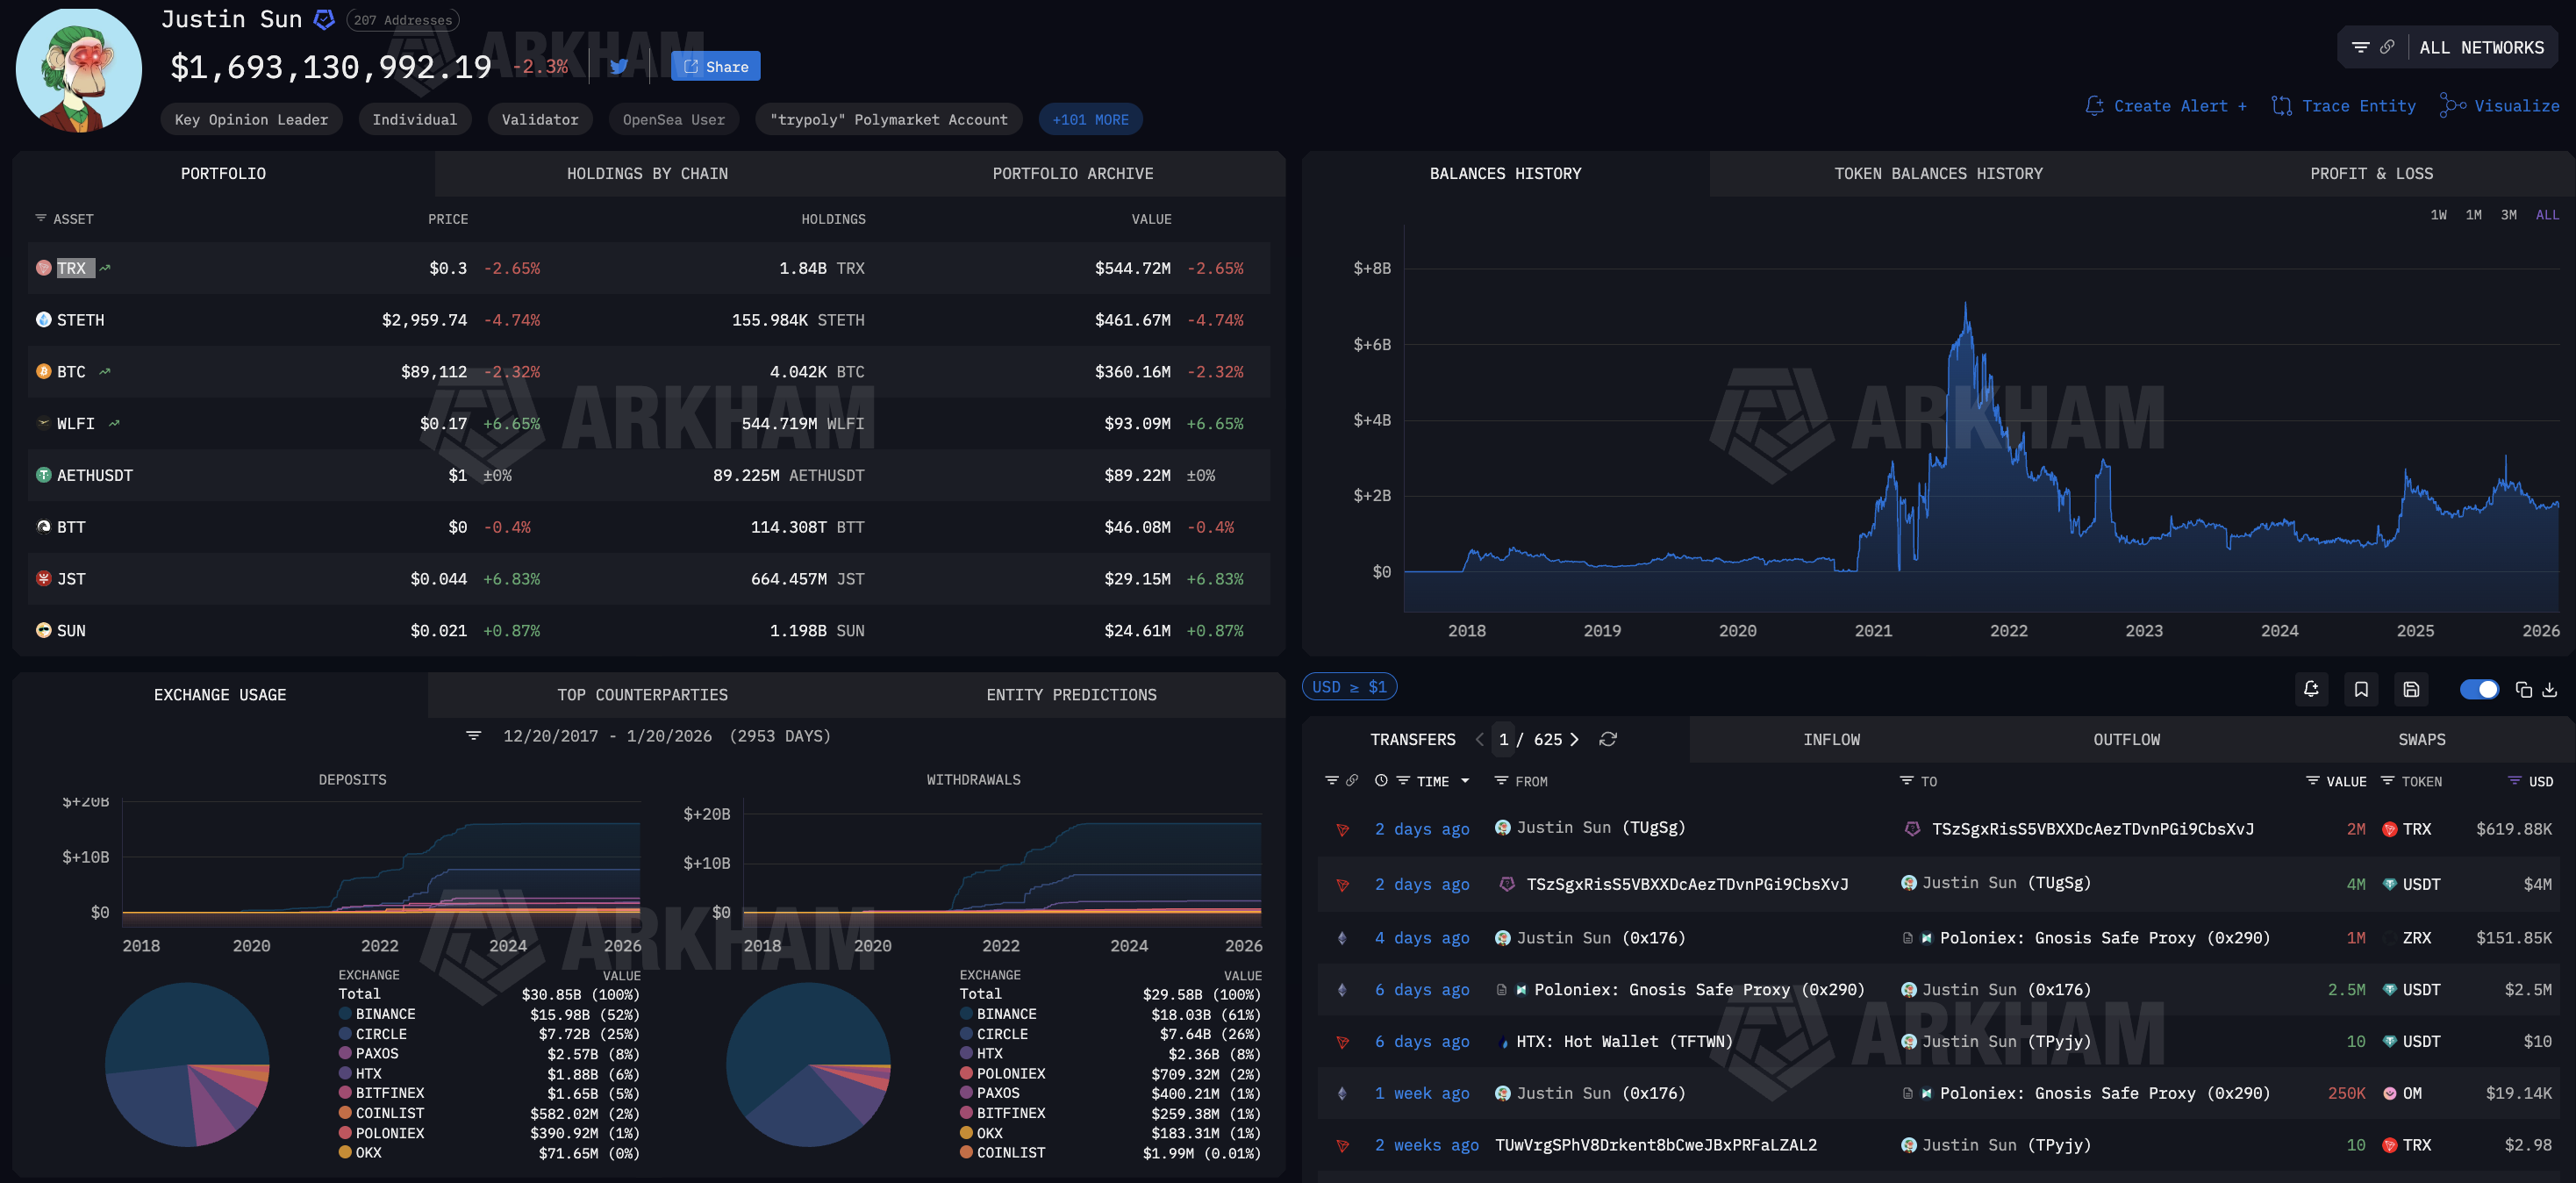Open the PROFIT & LOSS tab
2576x1183 pixels.
click(x=2371, y=174)
